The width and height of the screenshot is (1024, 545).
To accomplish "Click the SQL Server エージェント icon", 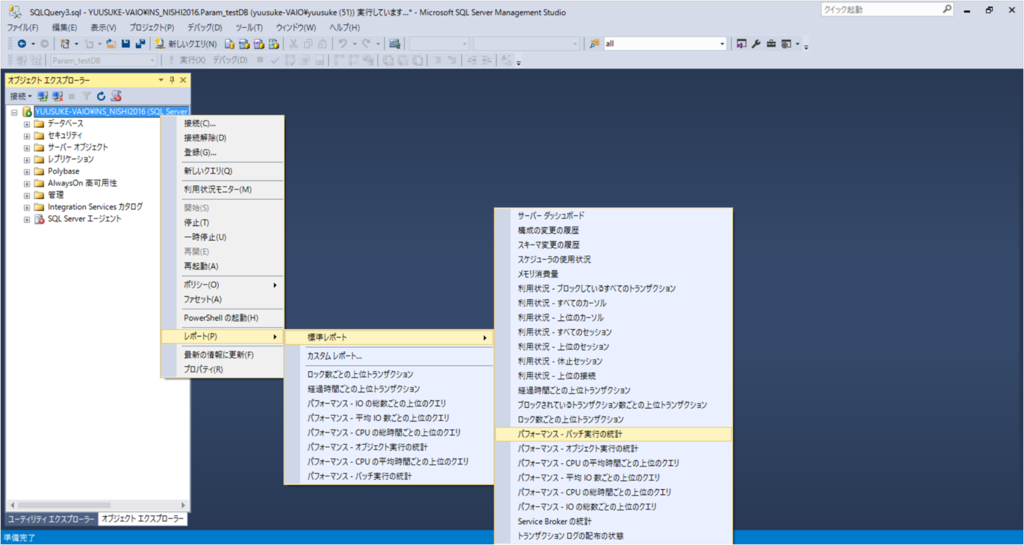I will pyautogui.click(x=39, y=219).
